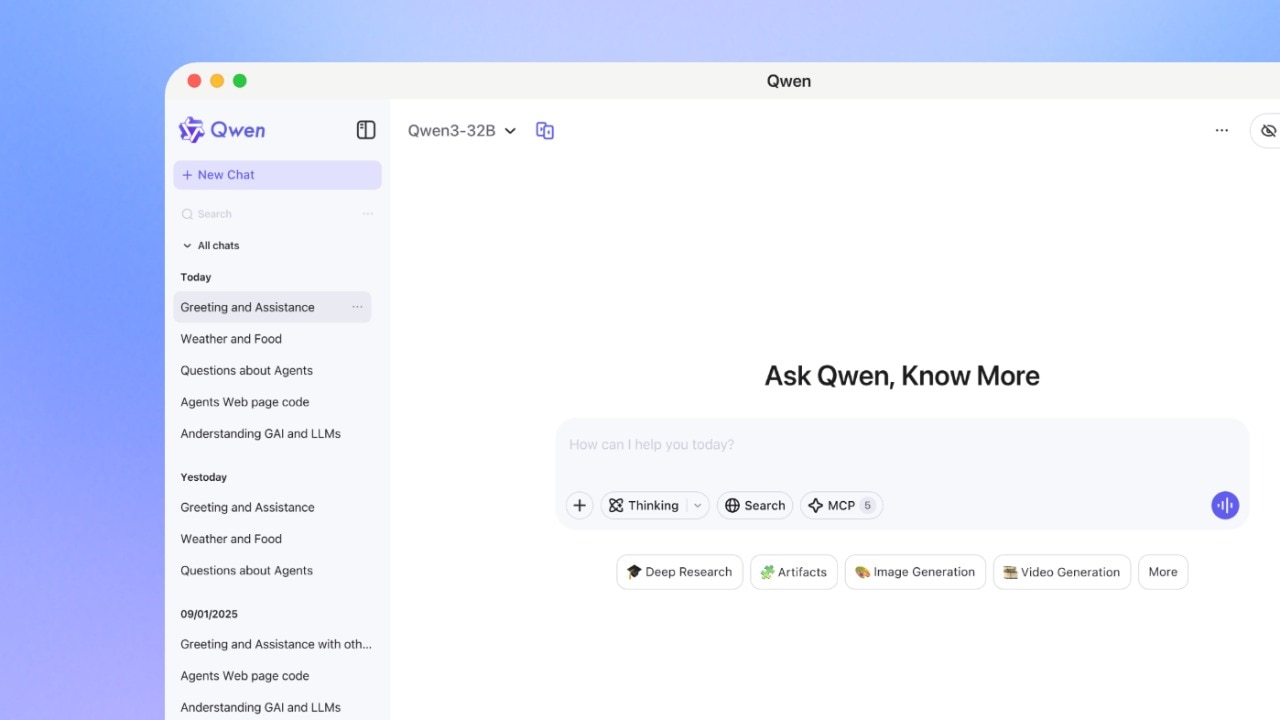The image size is (1280, 720).
Task: Toggle the MCP tools button
Action: 840,506
